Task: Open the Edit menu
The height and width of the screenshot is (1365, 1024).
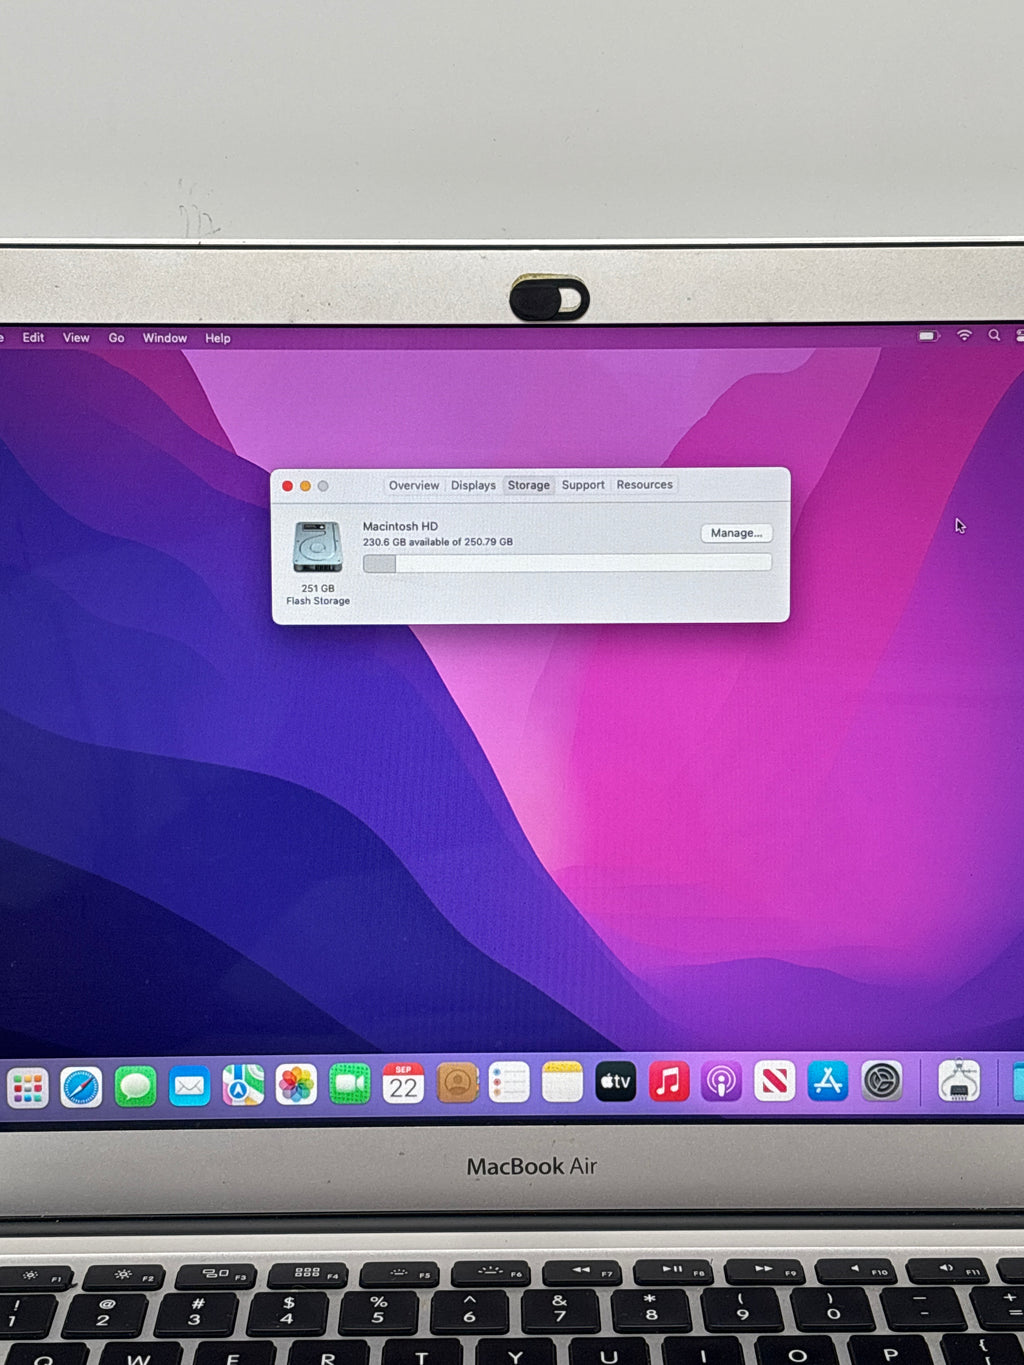Action: (33, 338)
